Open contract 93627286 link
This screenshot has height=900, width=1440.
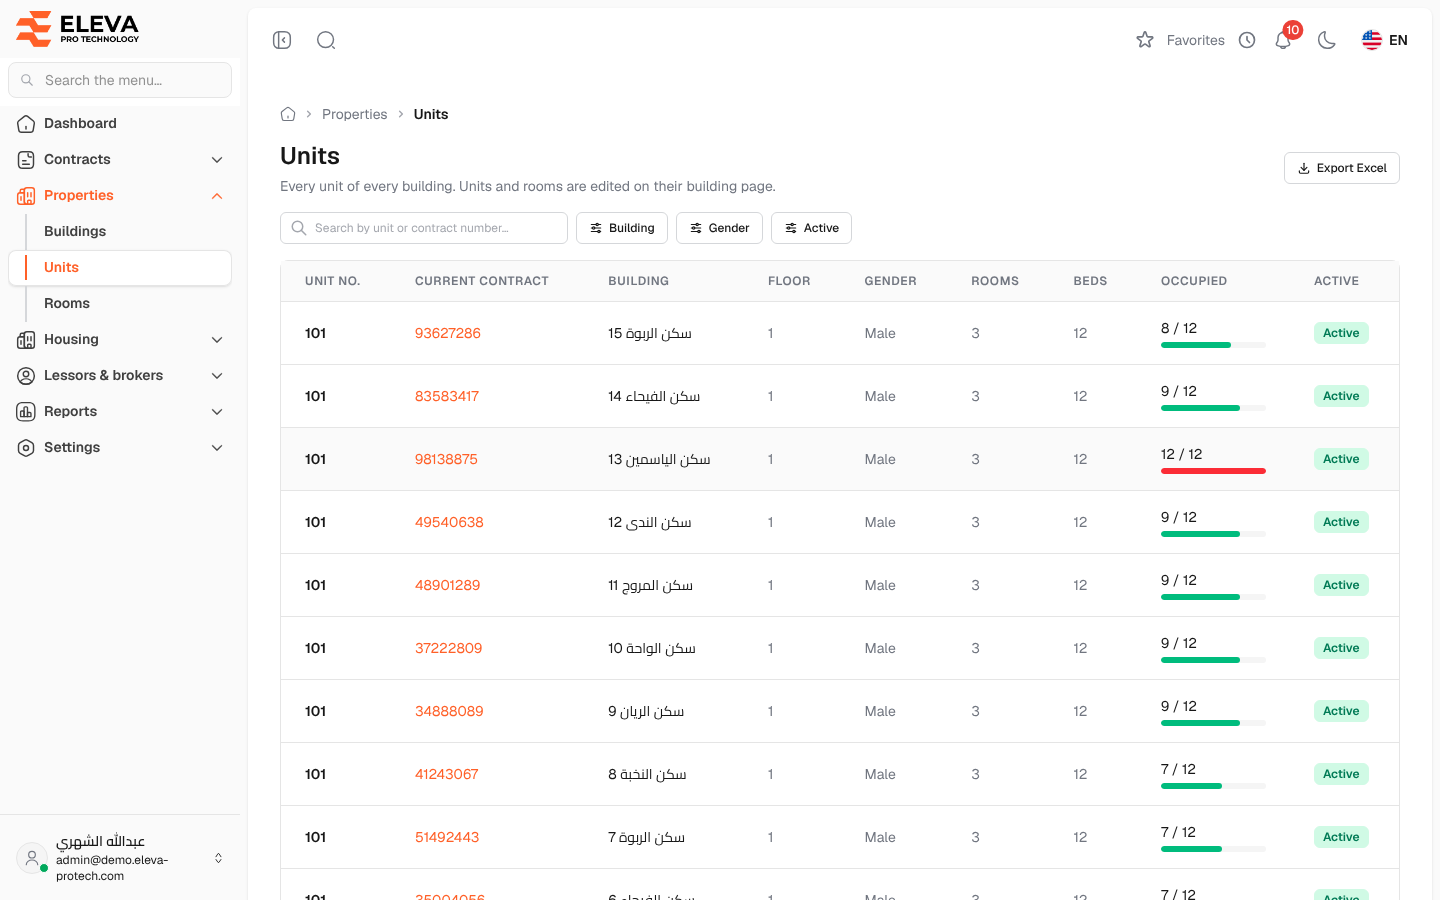pos(448,333)
